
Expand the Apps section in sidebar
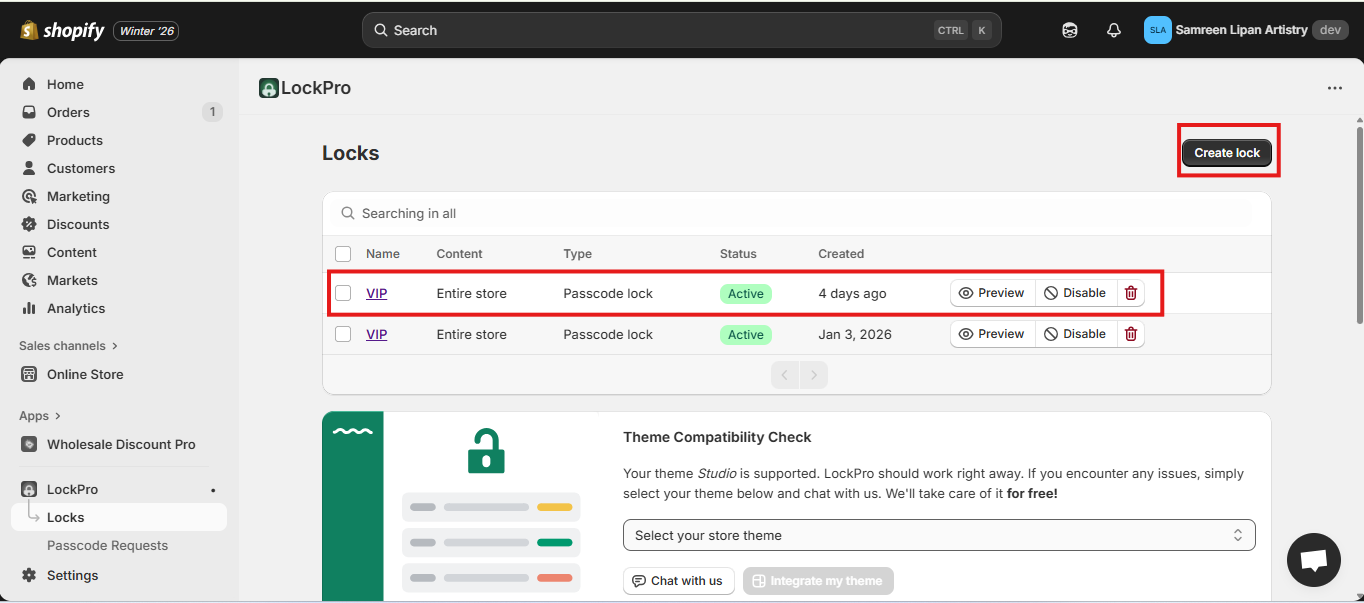(40, 416)
